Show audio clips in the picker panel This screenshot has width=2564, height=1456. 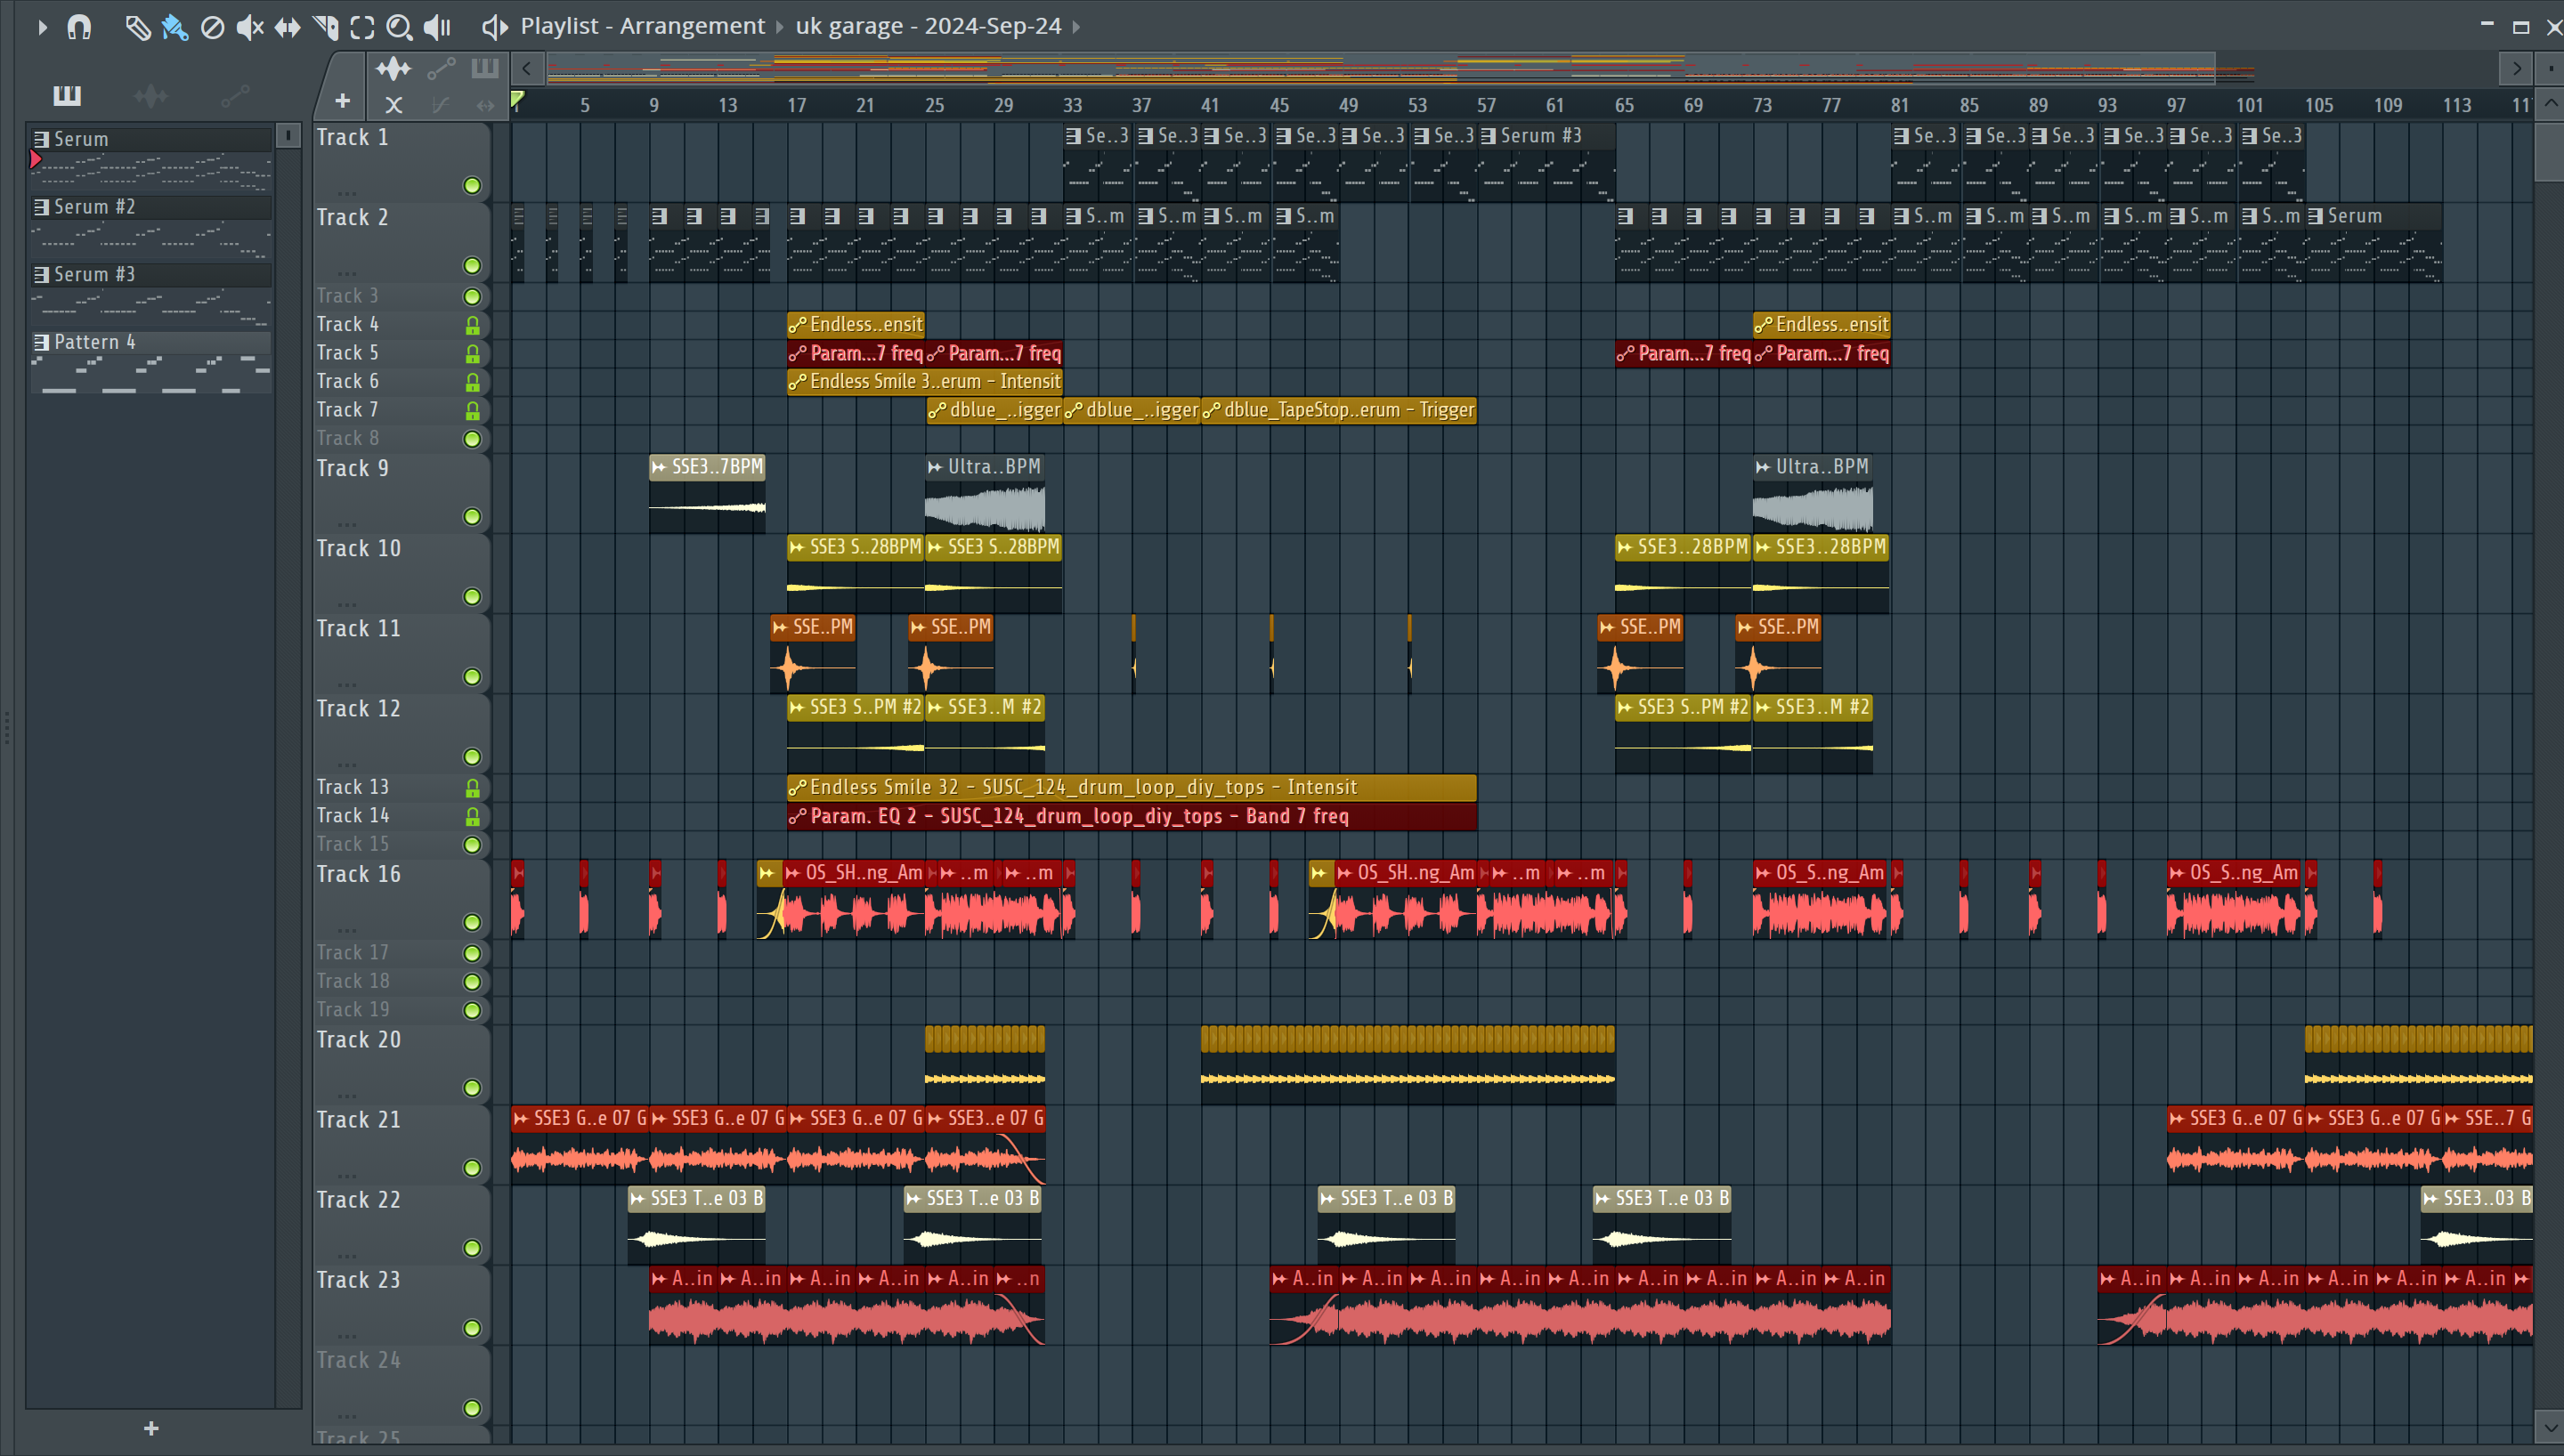[x=150, y=96]
